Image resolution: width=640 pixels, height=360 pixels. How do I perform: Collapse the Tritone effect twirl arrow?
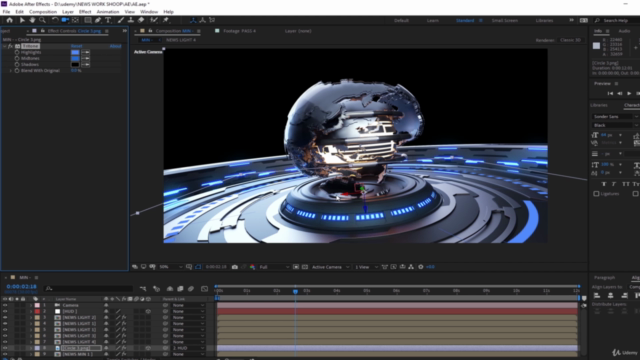tap(4, 46)
